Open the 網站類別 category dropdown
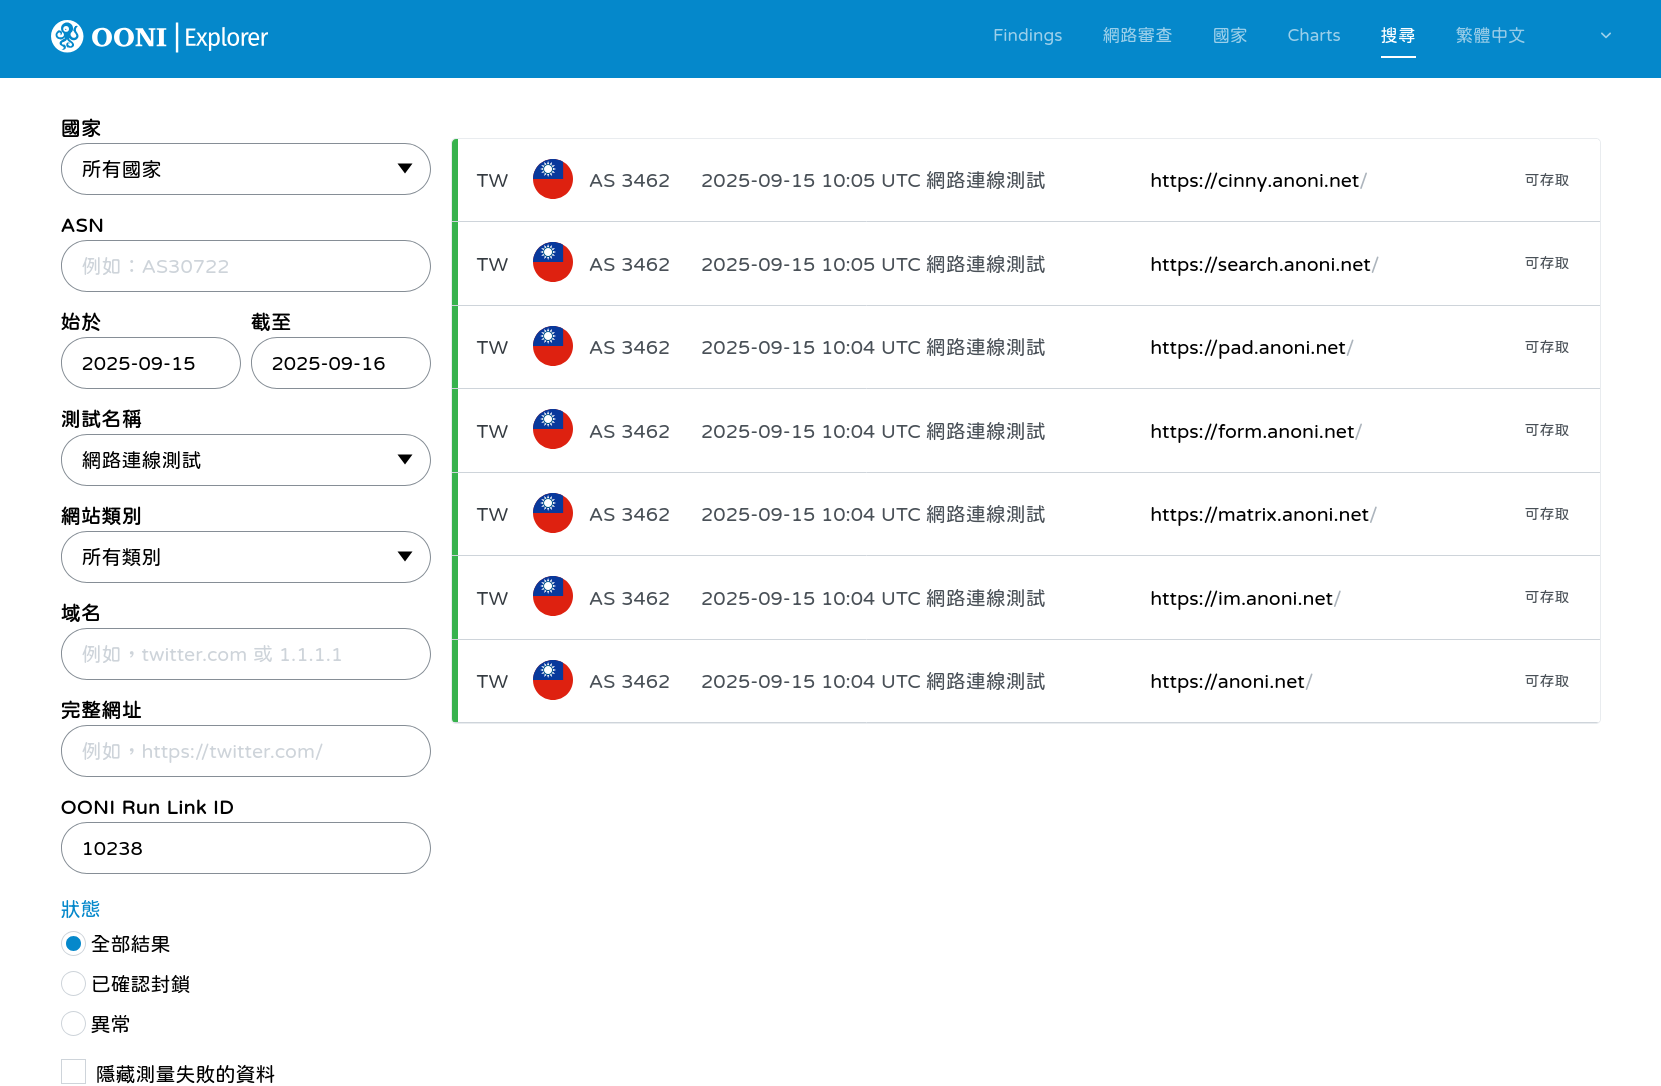This screenshot has width=1661, height=1086. tap(245, 557)
